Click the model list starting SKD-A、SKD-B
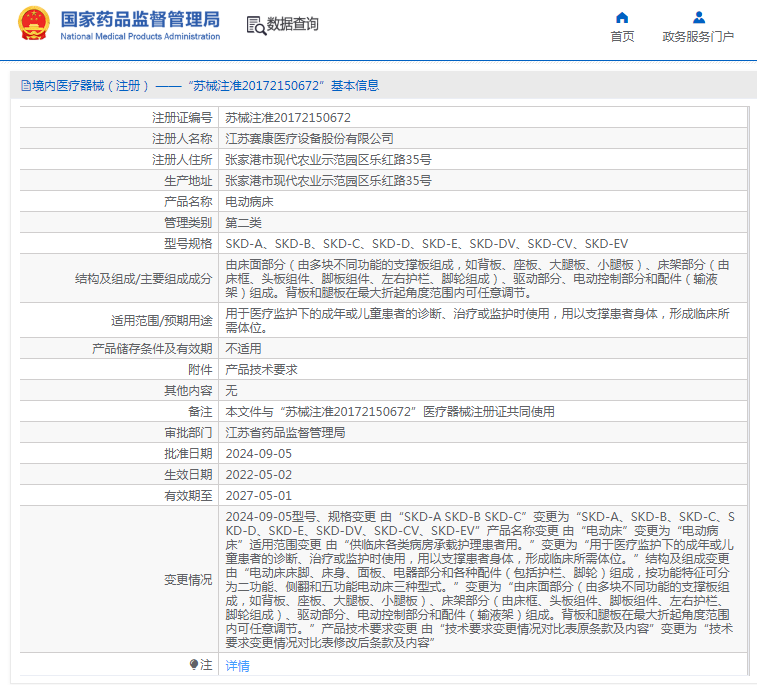This screenshot has height=685, width=757. pyautogui.click(x=427, y=244)
